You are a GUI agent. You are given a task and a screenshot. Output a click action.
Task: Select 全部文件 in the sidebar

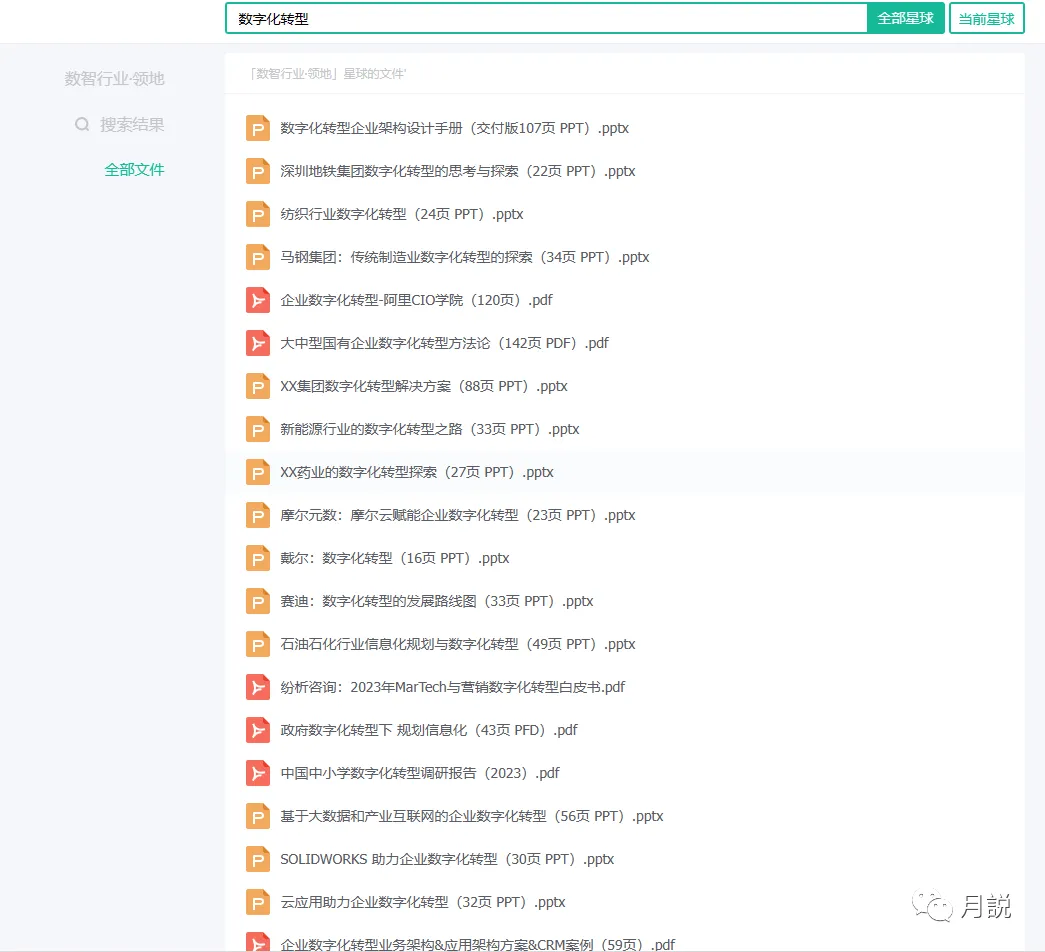134,169
